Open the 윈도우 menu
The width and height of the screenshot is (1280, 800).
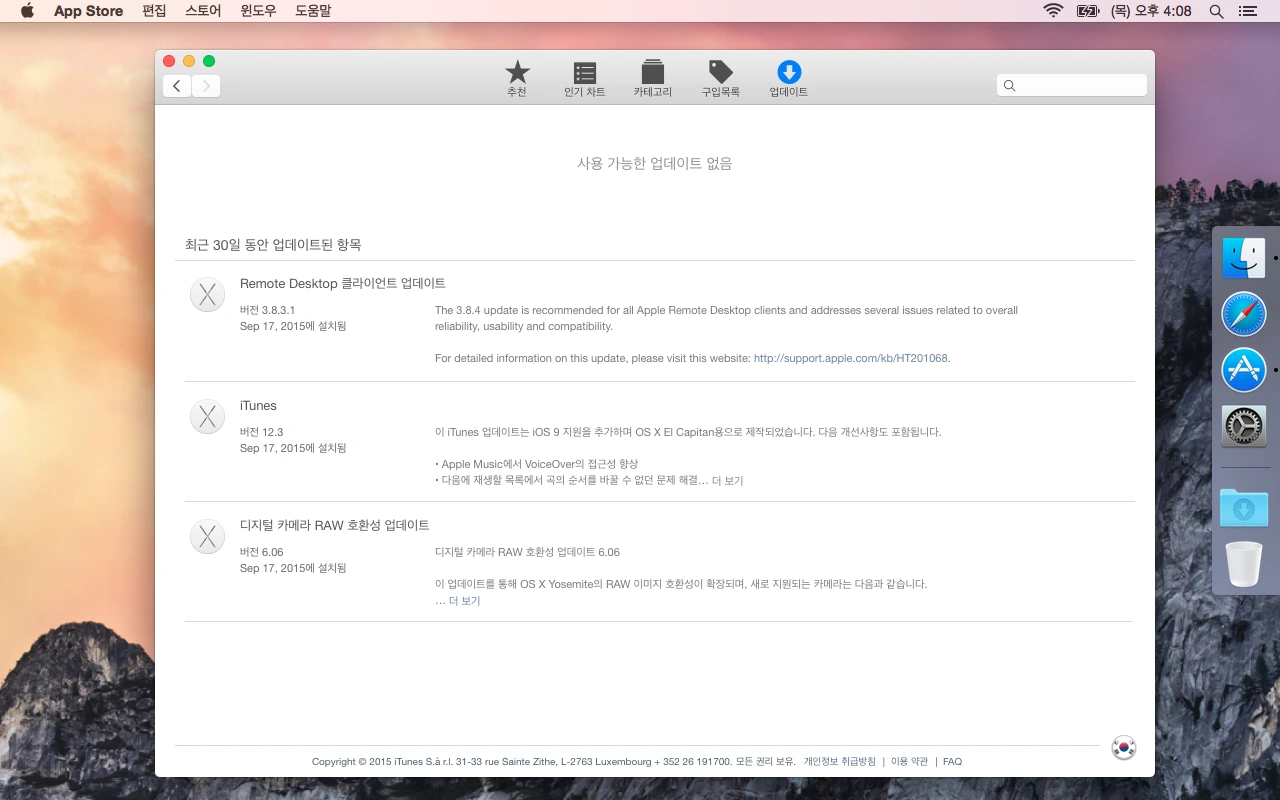257,11
